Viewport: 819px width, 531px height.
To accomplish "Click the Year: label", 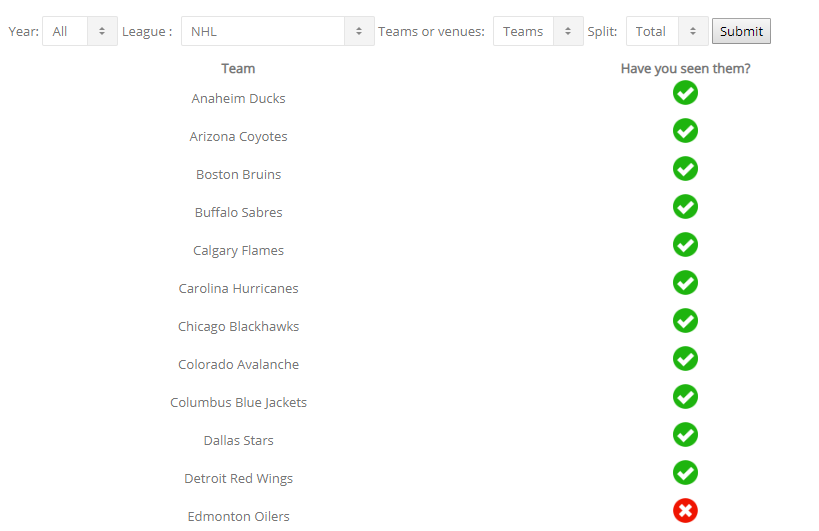I will [24, 31].
